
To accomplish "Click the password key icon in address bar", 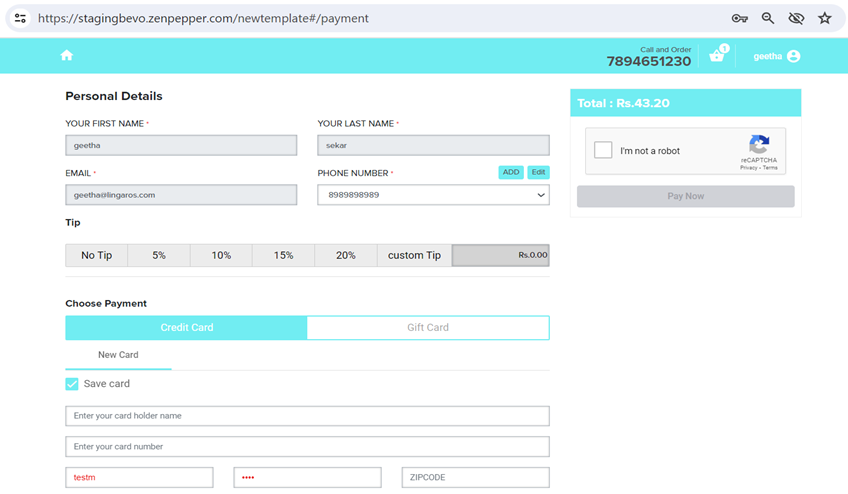I will tap(739, 18).
